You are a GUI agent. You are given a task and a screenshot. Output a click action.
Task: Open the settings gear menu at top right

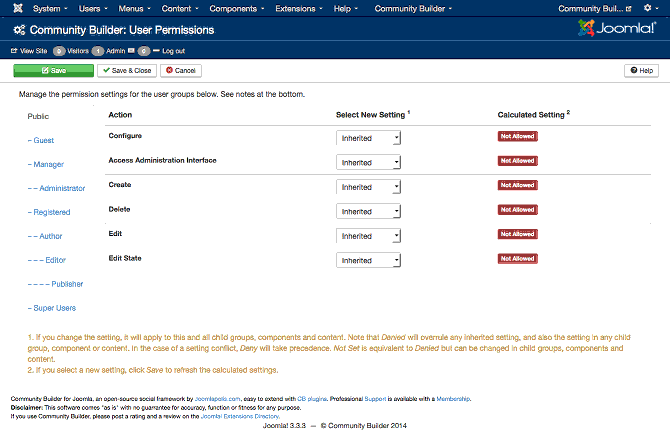point(651,8)
